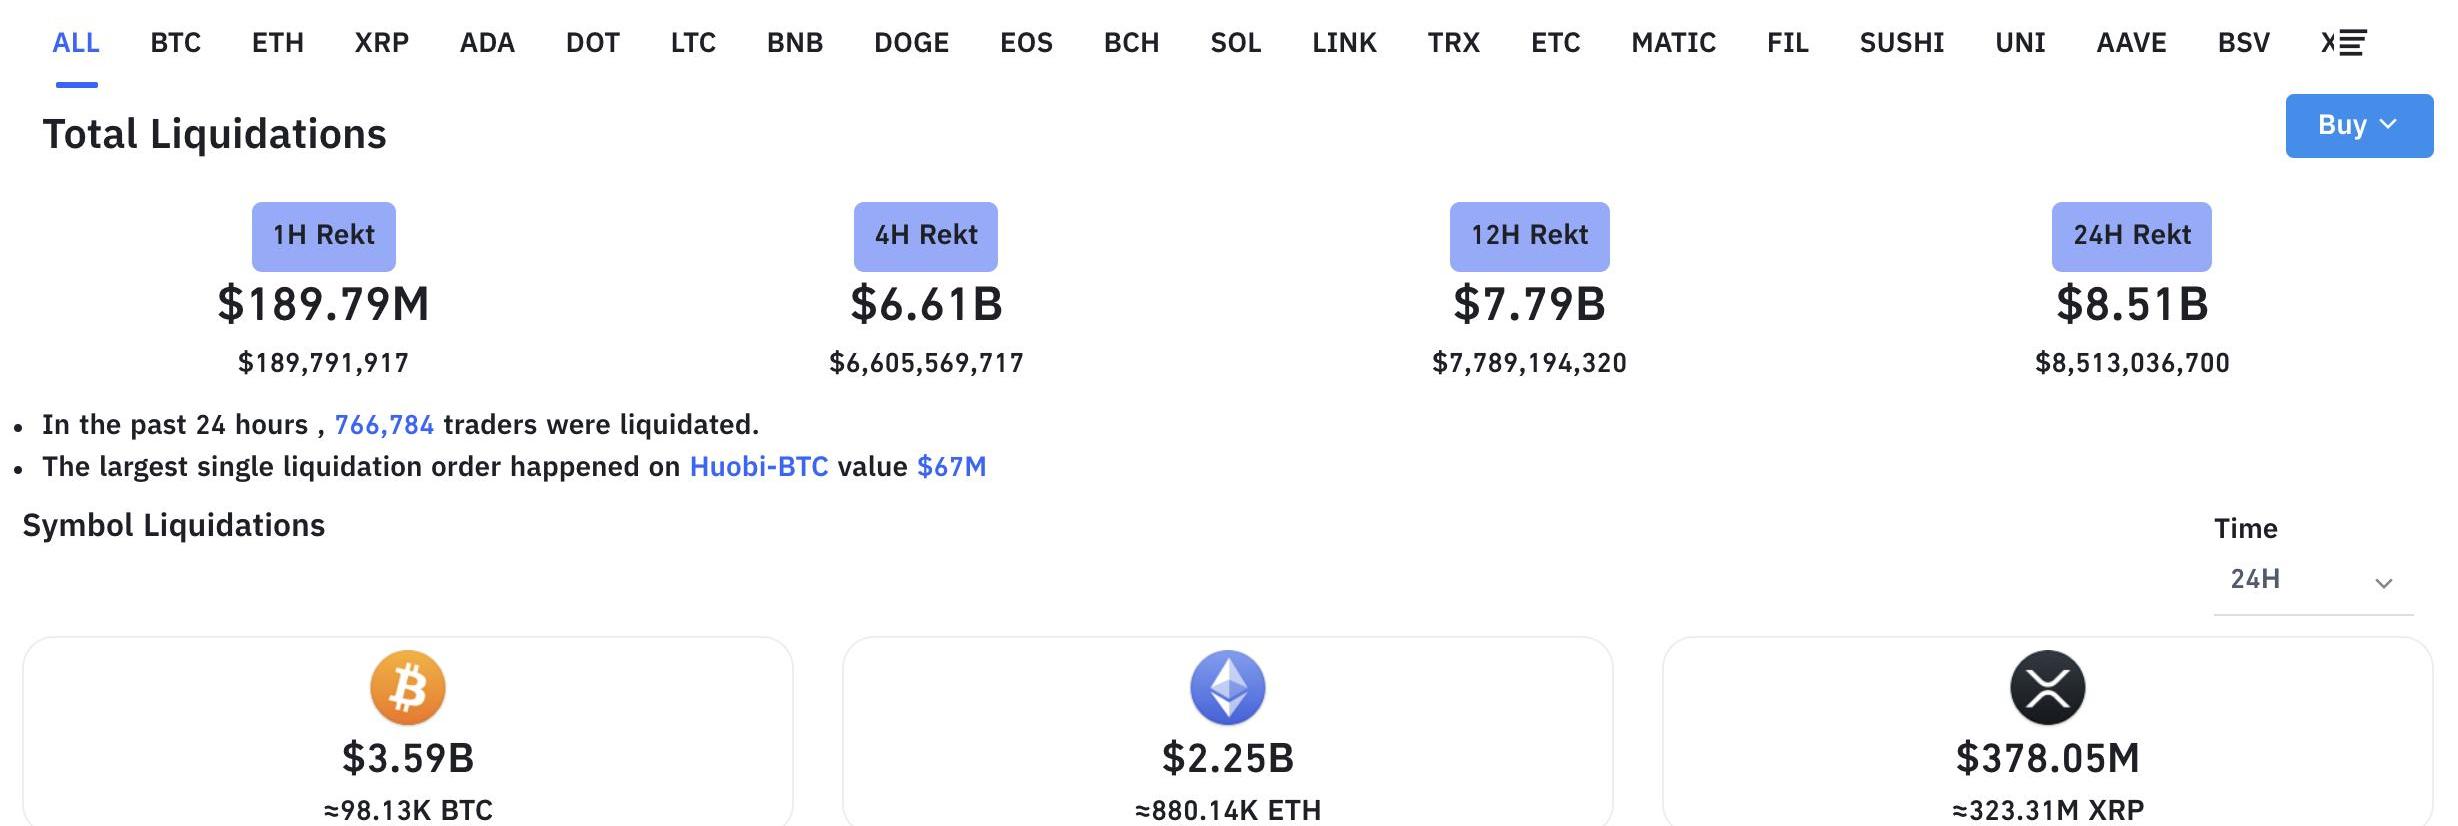Go to the SOL tab
This screenshot has width=2458, height=826.
click(1236, 43)
